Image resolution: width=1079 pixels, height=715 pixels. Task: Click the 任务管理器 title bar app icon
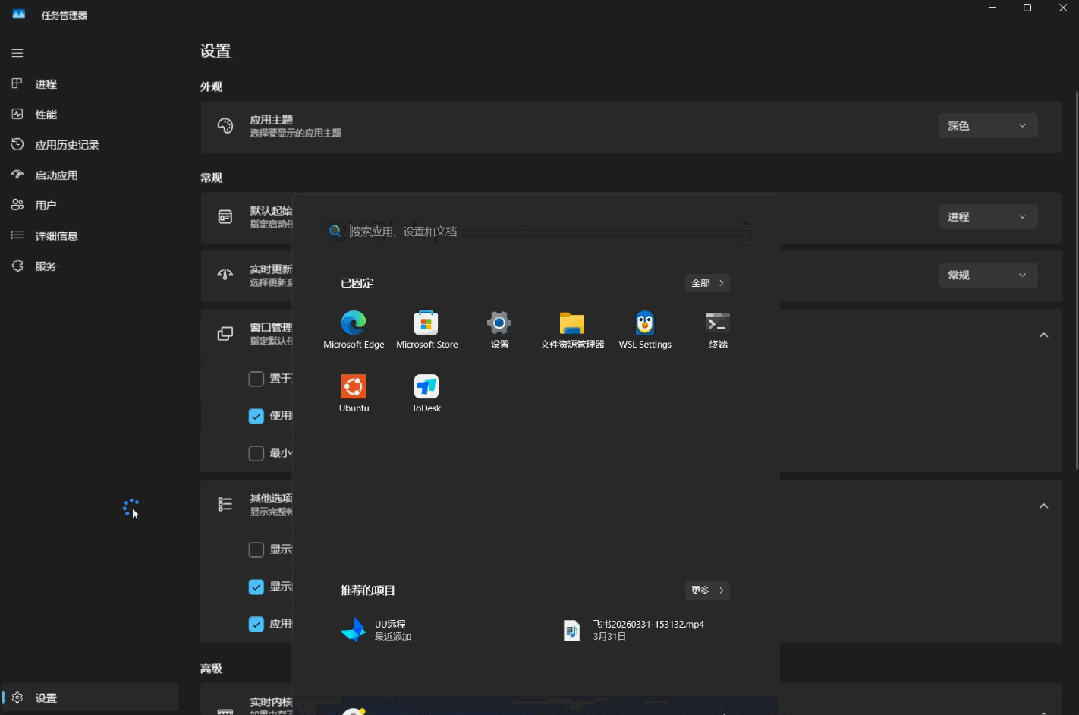19,14
